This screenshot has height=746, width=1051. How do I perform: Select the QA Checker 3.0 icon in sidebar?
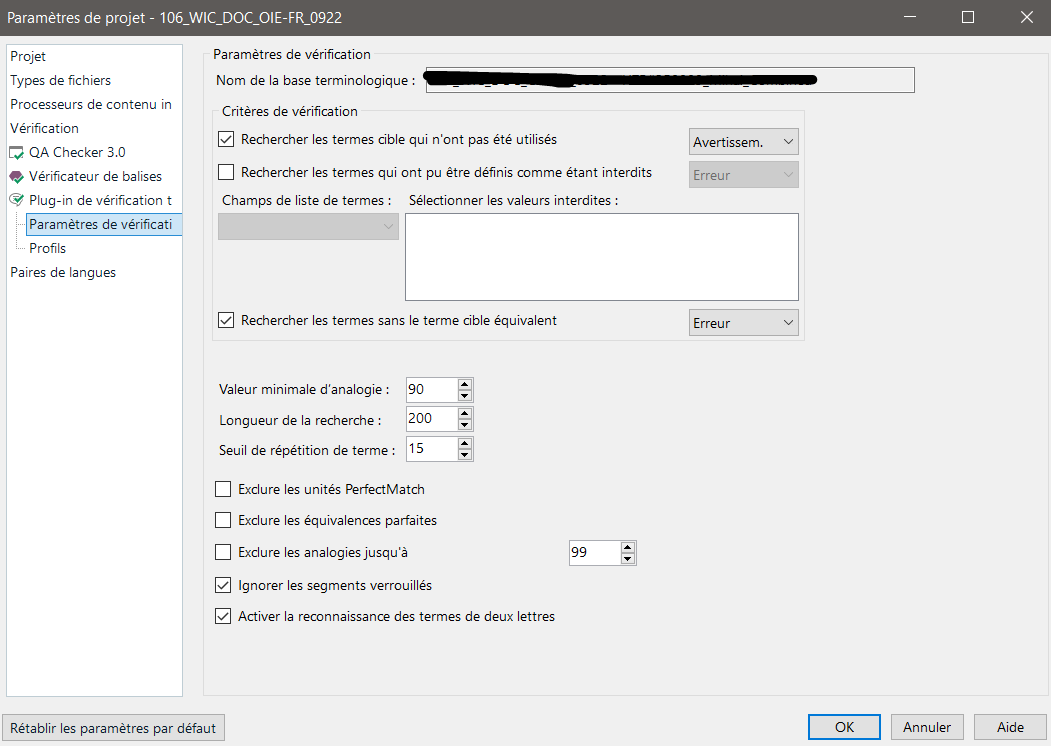point(18,152)
